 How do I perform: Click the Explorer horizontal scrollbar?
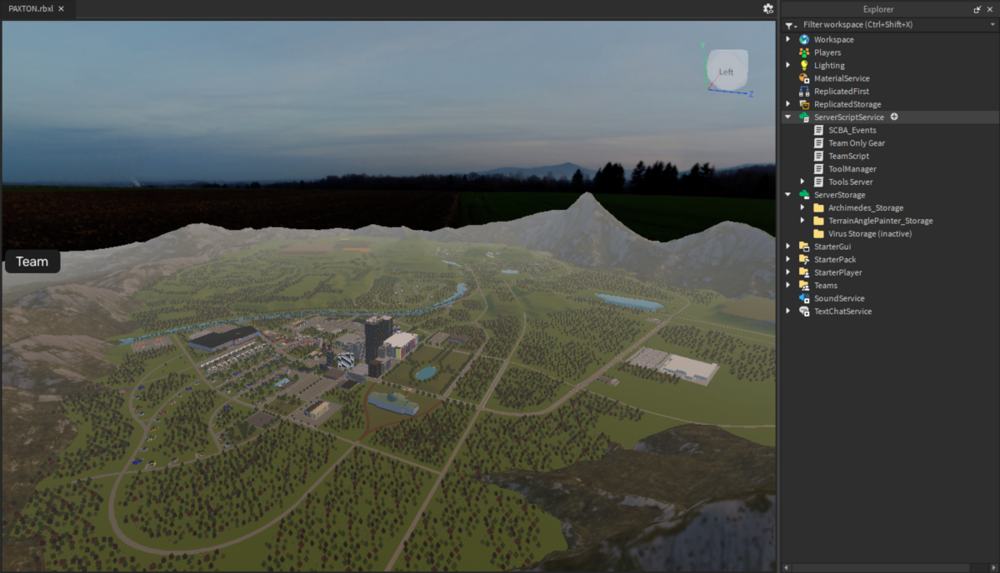(x=879, y=567)
